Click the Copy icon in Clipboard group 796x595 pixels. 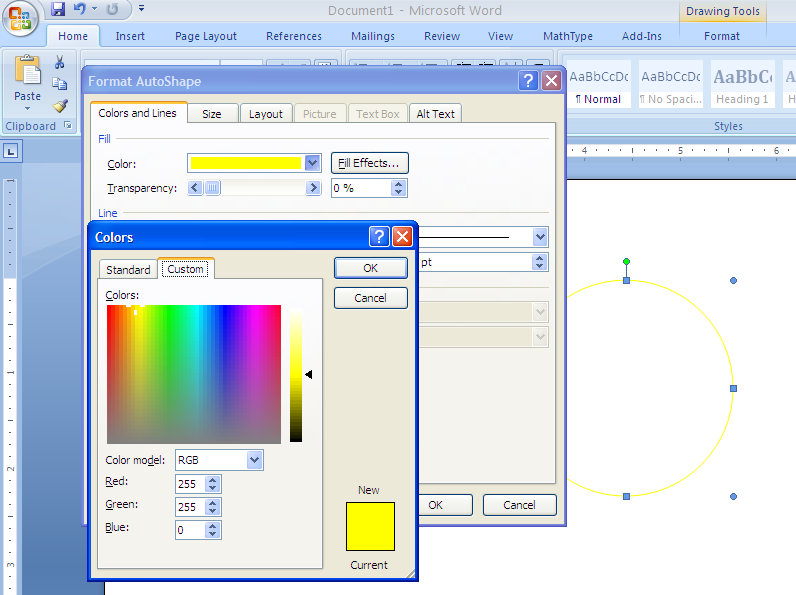point(59,83)
